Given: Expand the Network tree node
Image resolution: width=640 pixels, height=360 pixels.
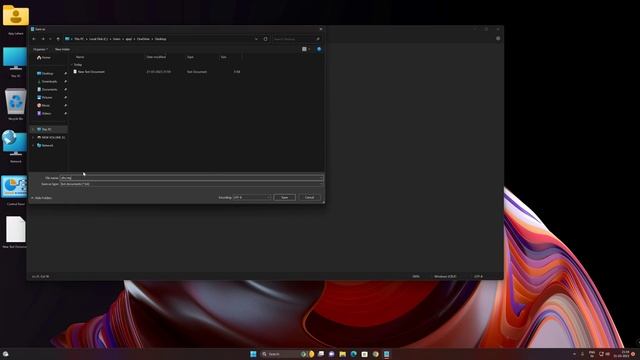Looking at the screenshot, I should [x=33, y=145].
